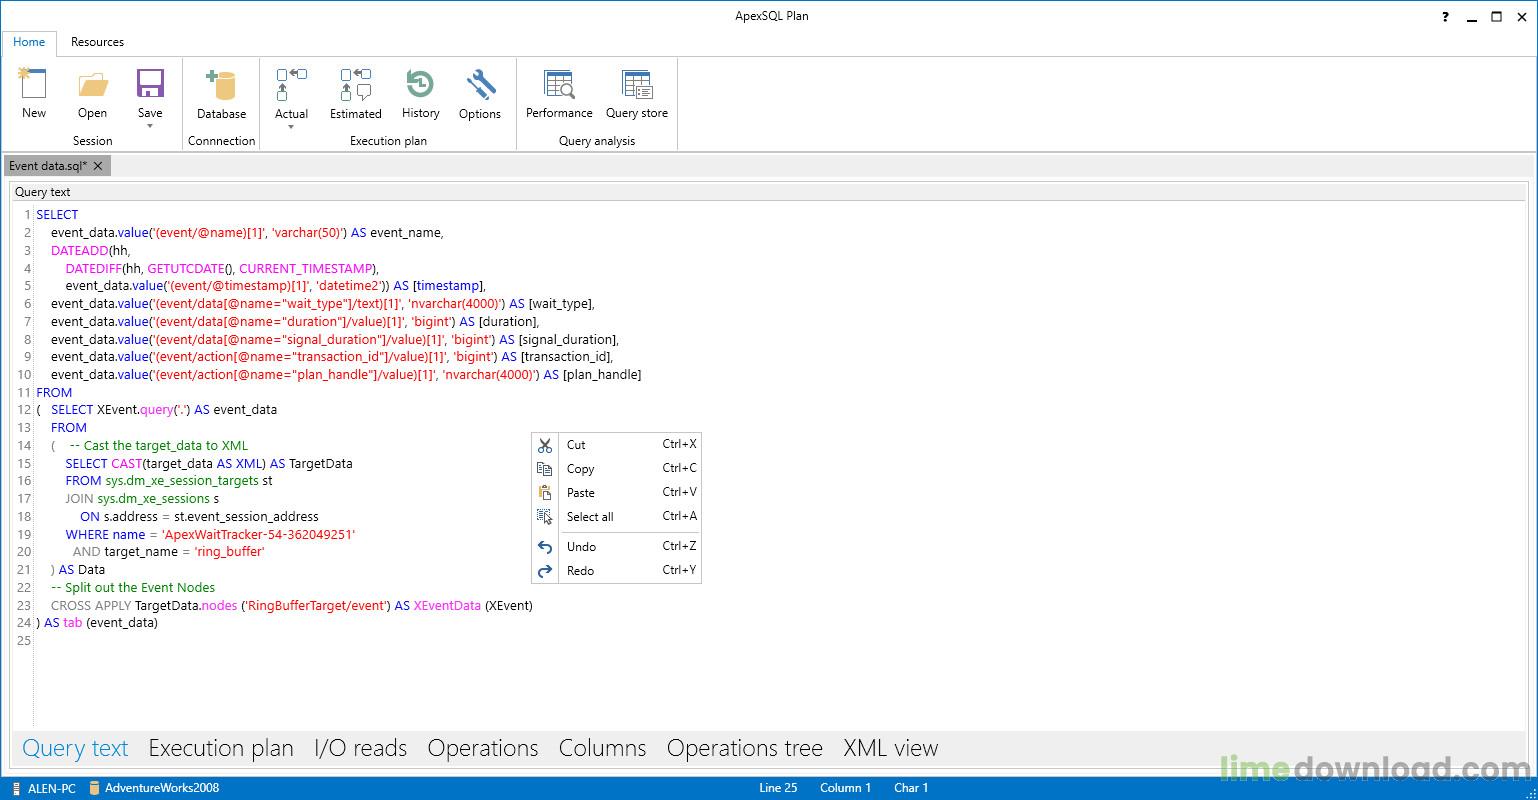Select Paste in the context menu
The width and height of the screenshot is (1538, 800).
[x=580, y=493]
